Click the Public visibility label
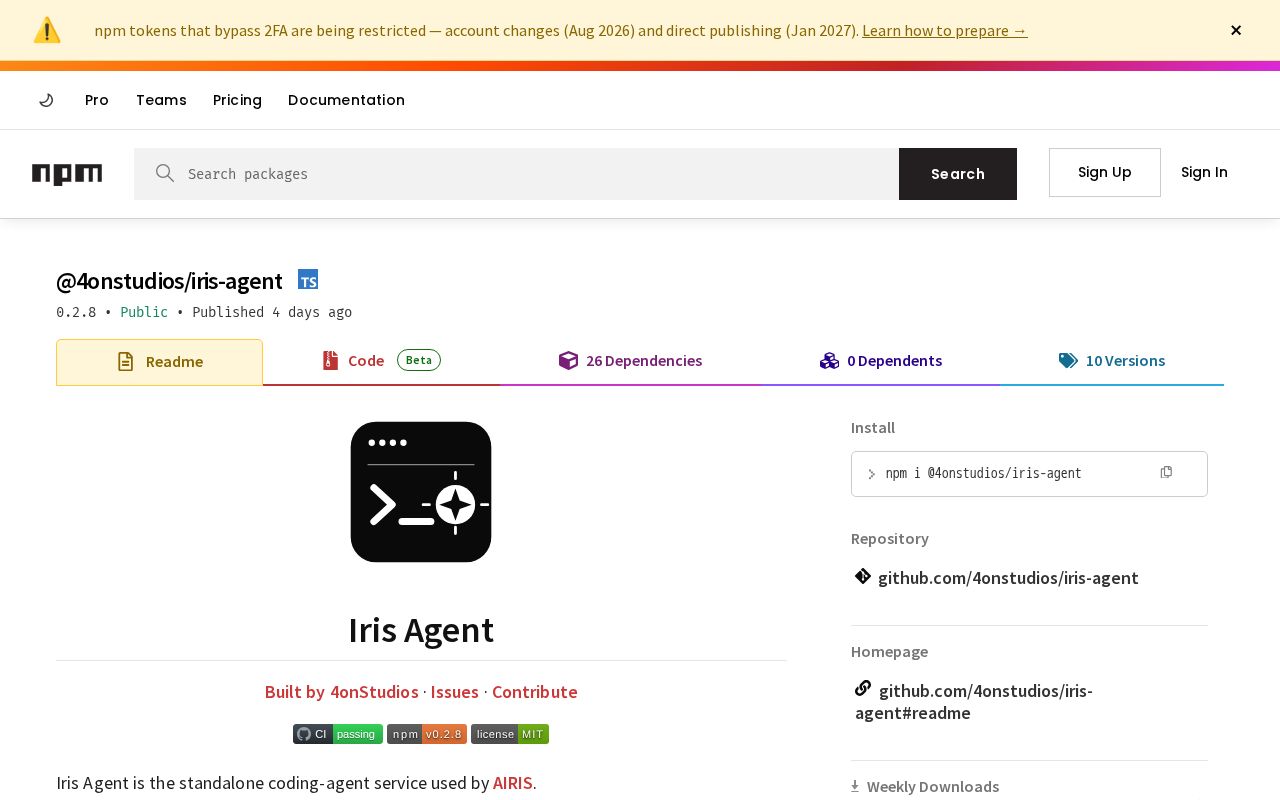 click(144, 312)
